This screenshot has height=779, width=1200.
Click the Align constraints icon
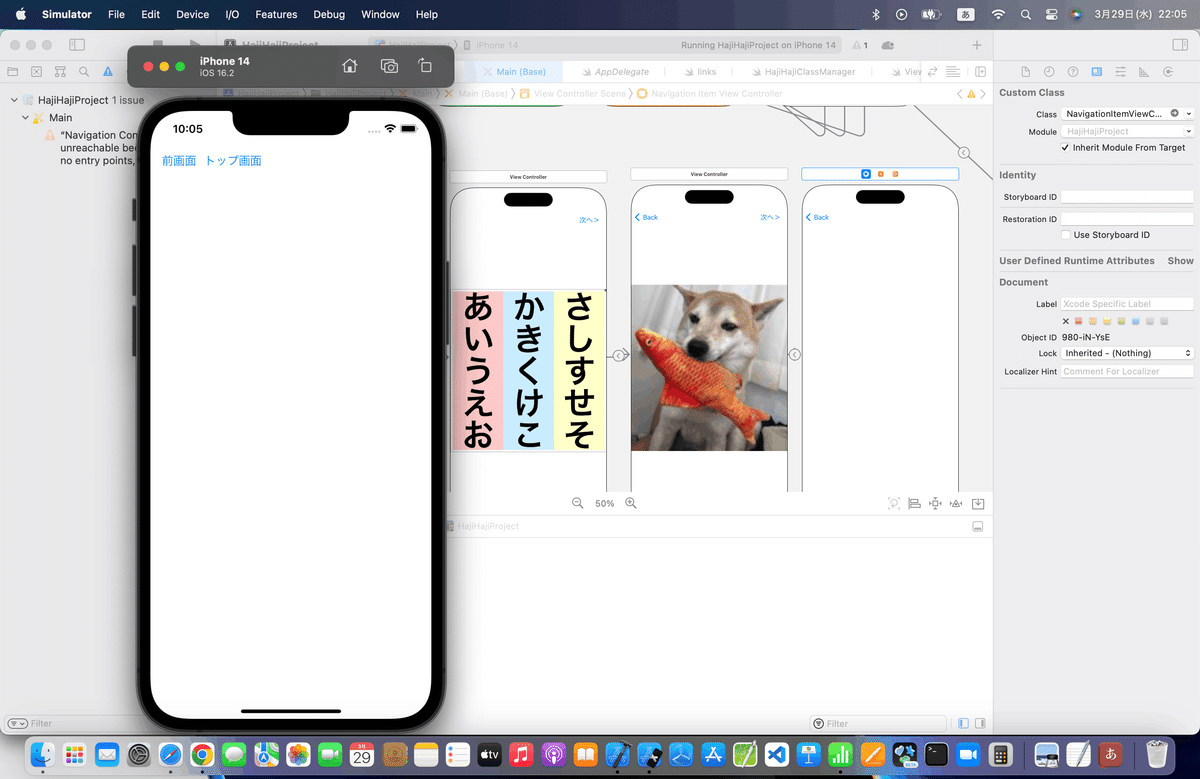(x=914, y=503)
